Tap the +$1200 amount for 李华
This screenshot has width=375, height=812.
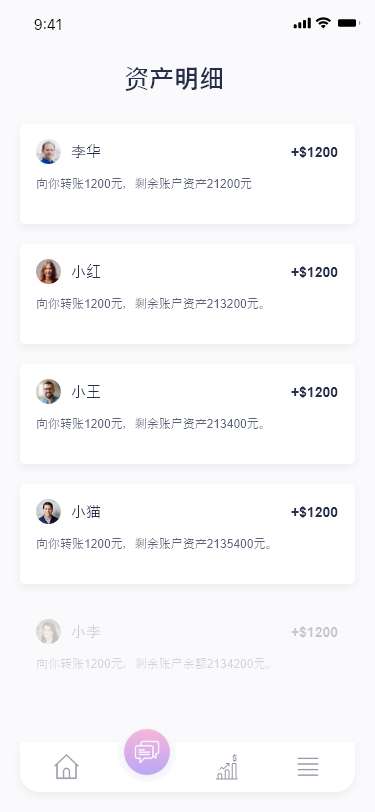(x=314, y=152)
